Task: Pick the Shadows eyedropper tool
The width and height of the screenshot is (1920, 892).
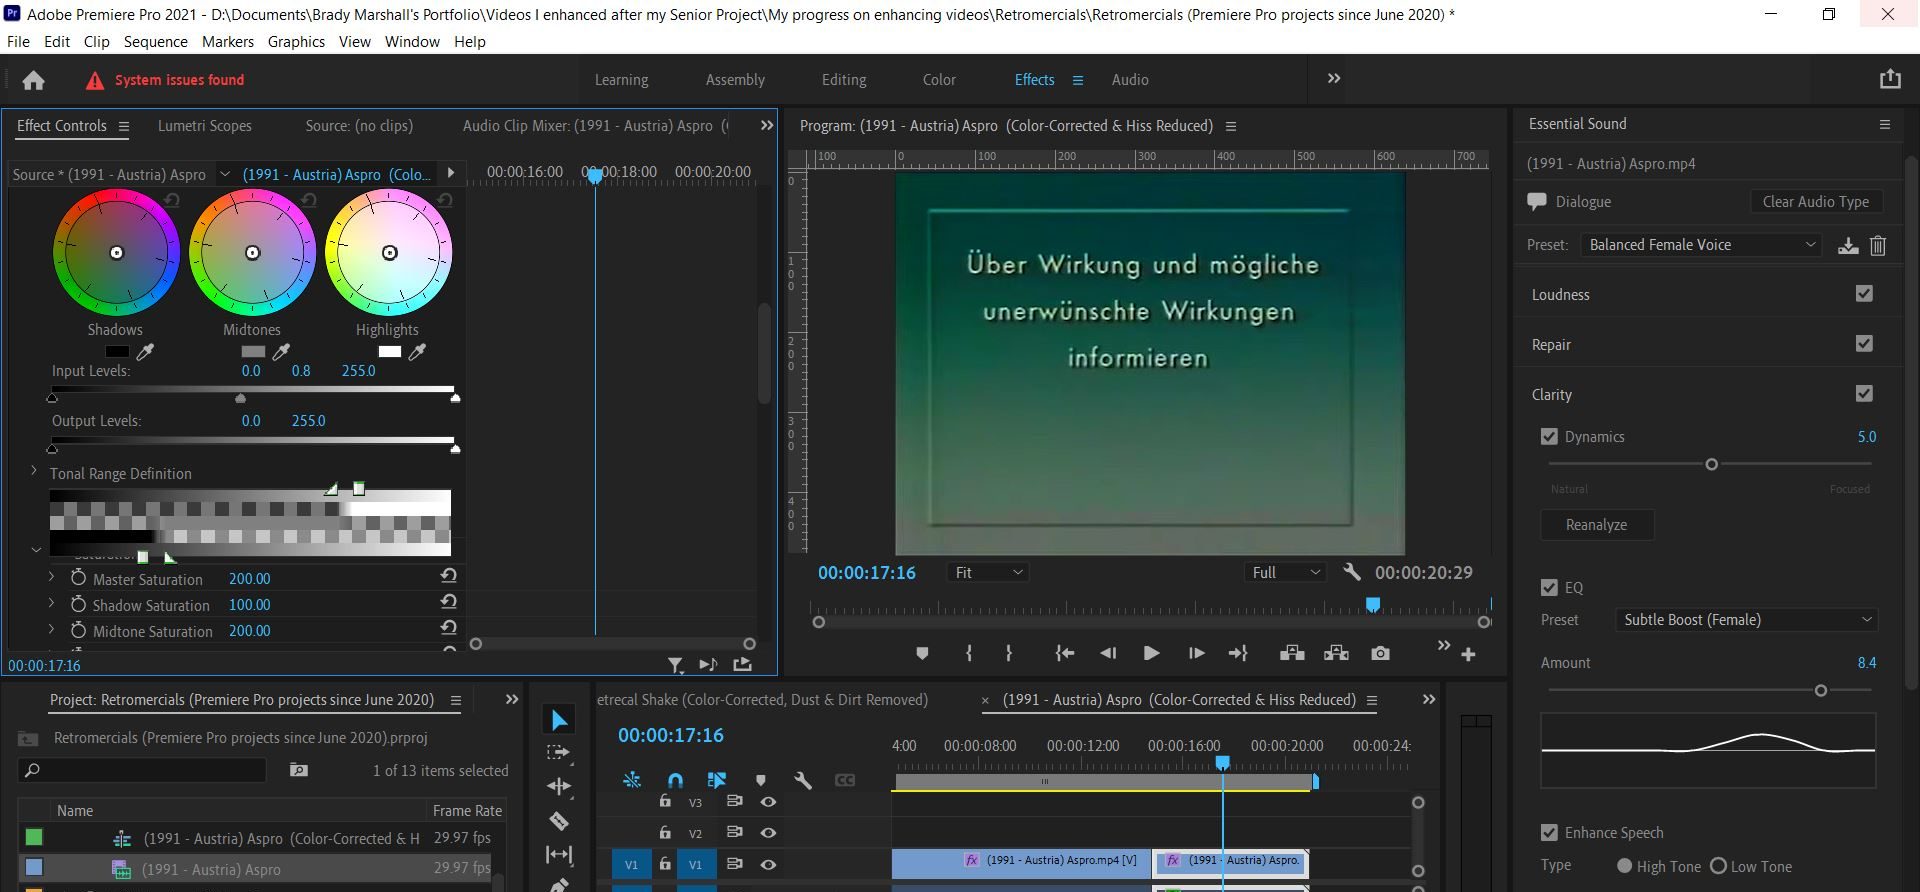Action: pyautogui.click(x=146, y=351)
